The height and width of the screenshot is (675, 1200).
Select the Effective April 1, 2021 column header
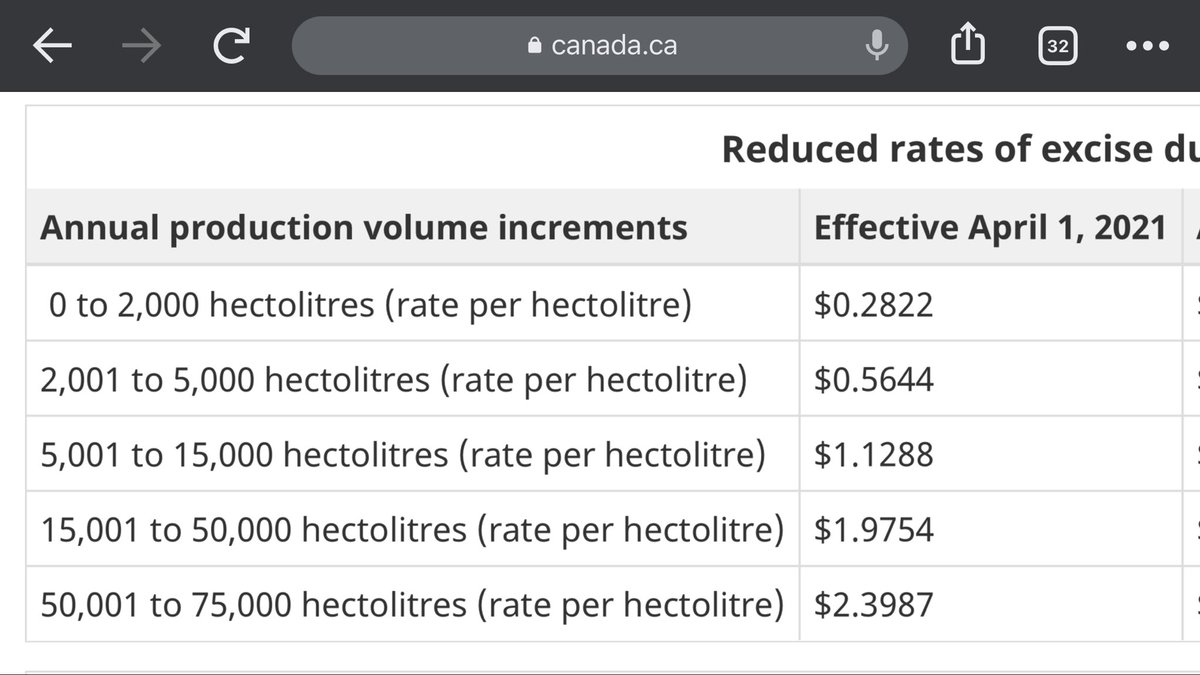990,227
